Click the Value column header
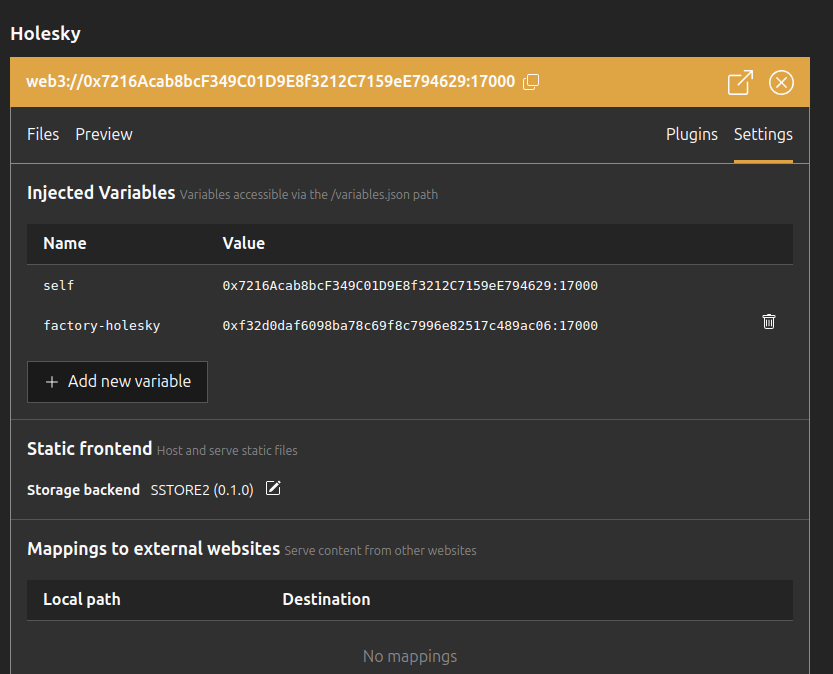The width and height of the screenshot is (833, 674). 244,243
